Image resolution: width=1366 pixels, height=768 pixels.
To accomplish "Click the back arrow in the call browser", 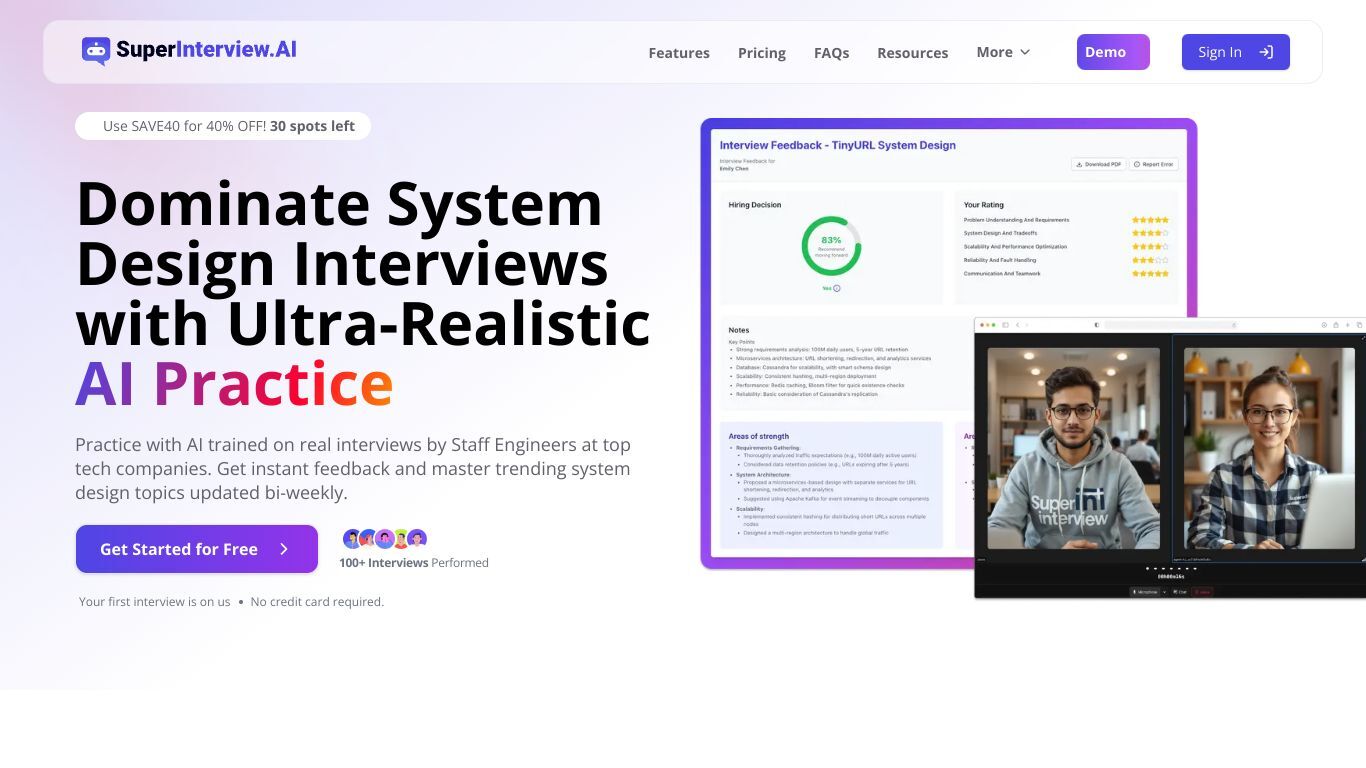I will [1018, 325].
